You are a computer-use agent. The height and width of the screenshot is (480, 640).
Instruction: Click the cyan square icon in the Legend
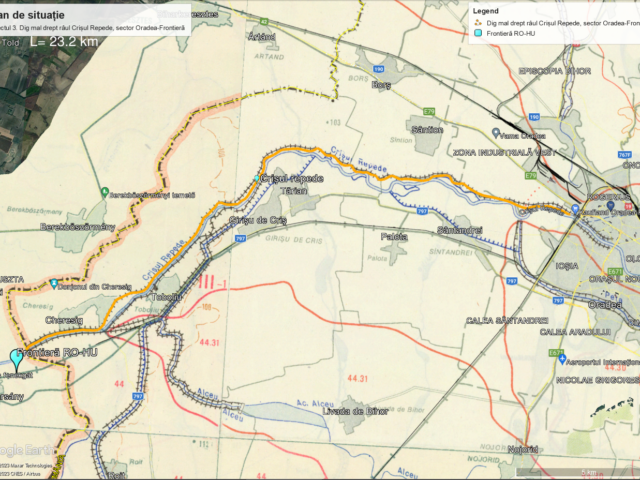pos(478,33)
